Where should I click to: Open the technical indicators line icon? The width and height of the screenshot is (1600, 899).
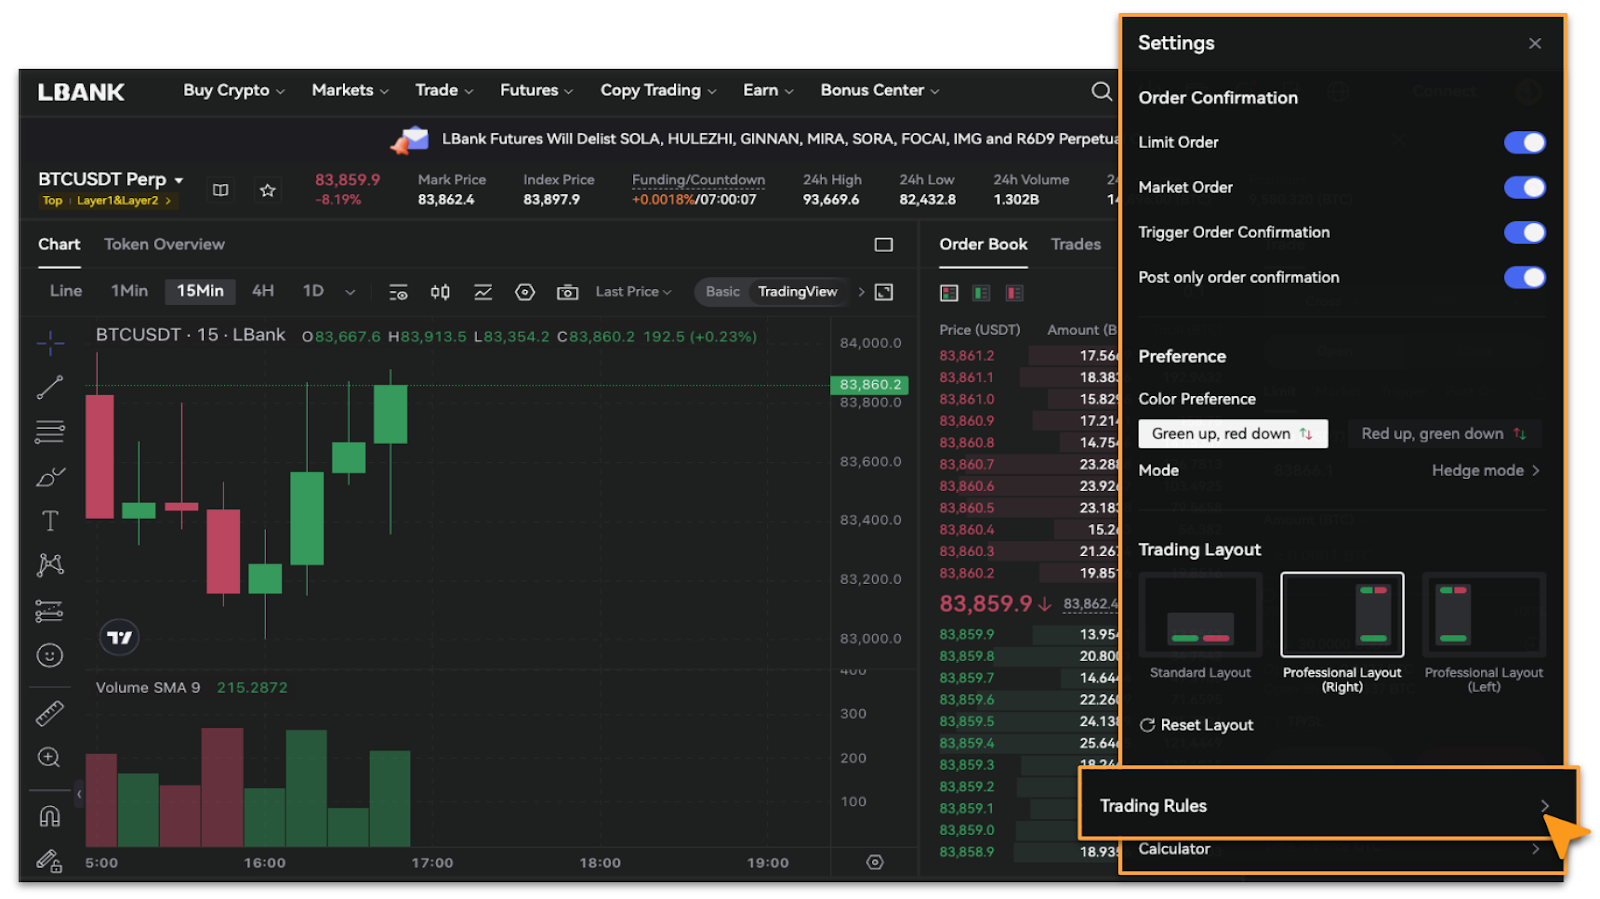(483, 292)
